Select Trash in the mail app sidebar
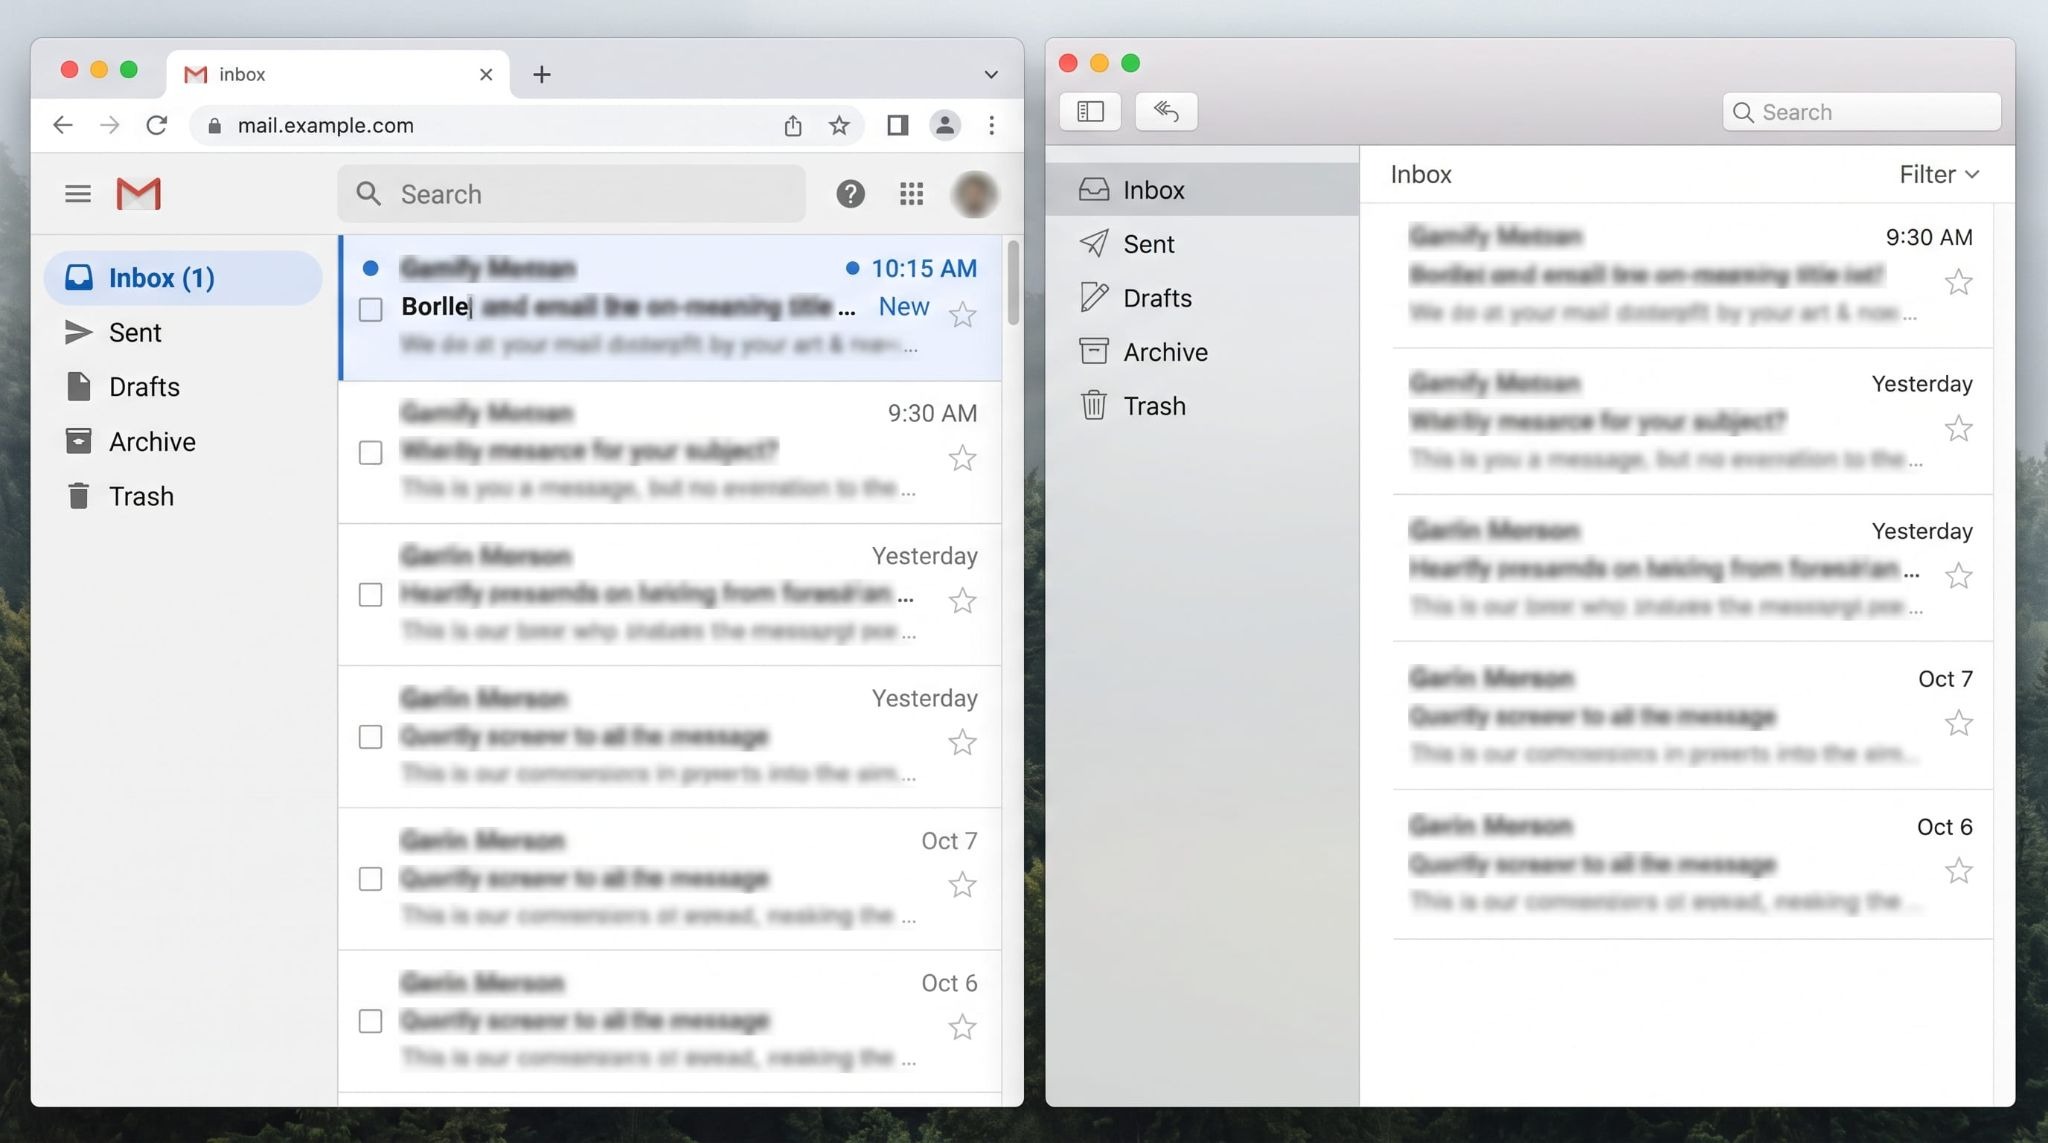This screenshot has height=1143, width=2048. pos(1202,406)
